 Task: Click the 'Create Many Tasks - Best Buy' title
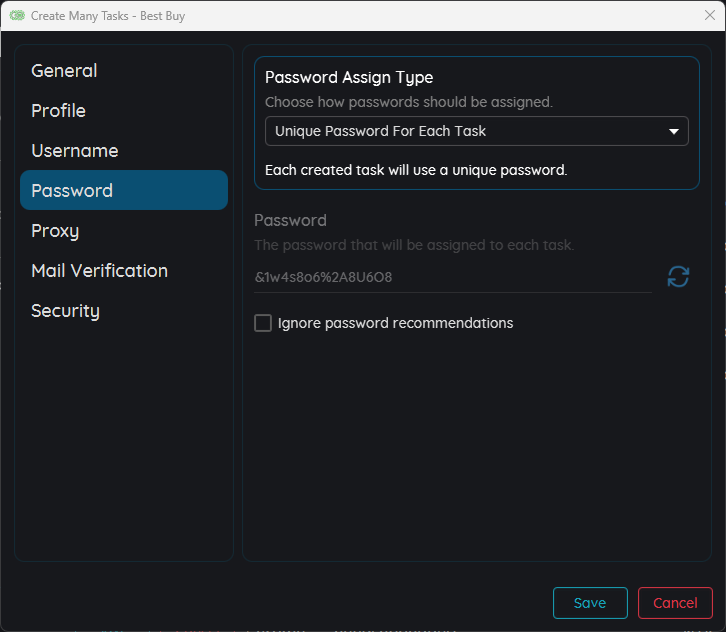[x=108, y=16]
